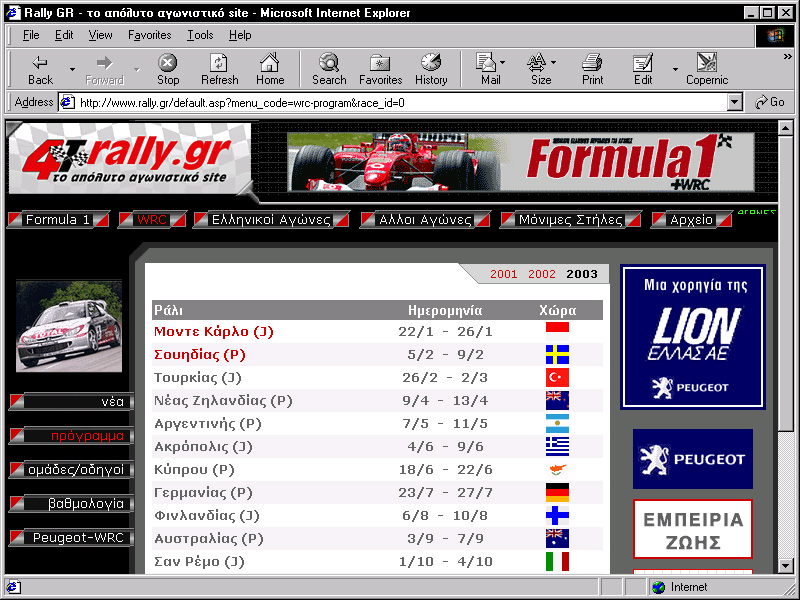800x600 pixels.
Task: Click the Turkey flag icon
Action: tap(557, 378)
